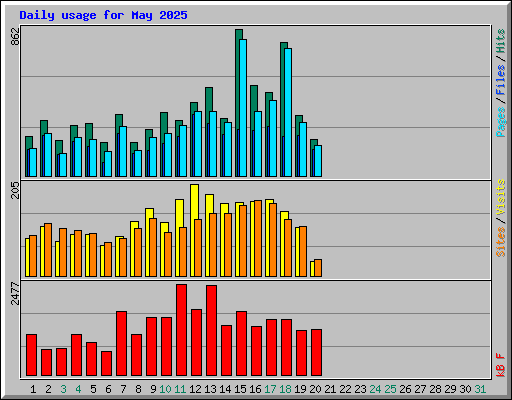Click the Files legend label

click(500, 80)
